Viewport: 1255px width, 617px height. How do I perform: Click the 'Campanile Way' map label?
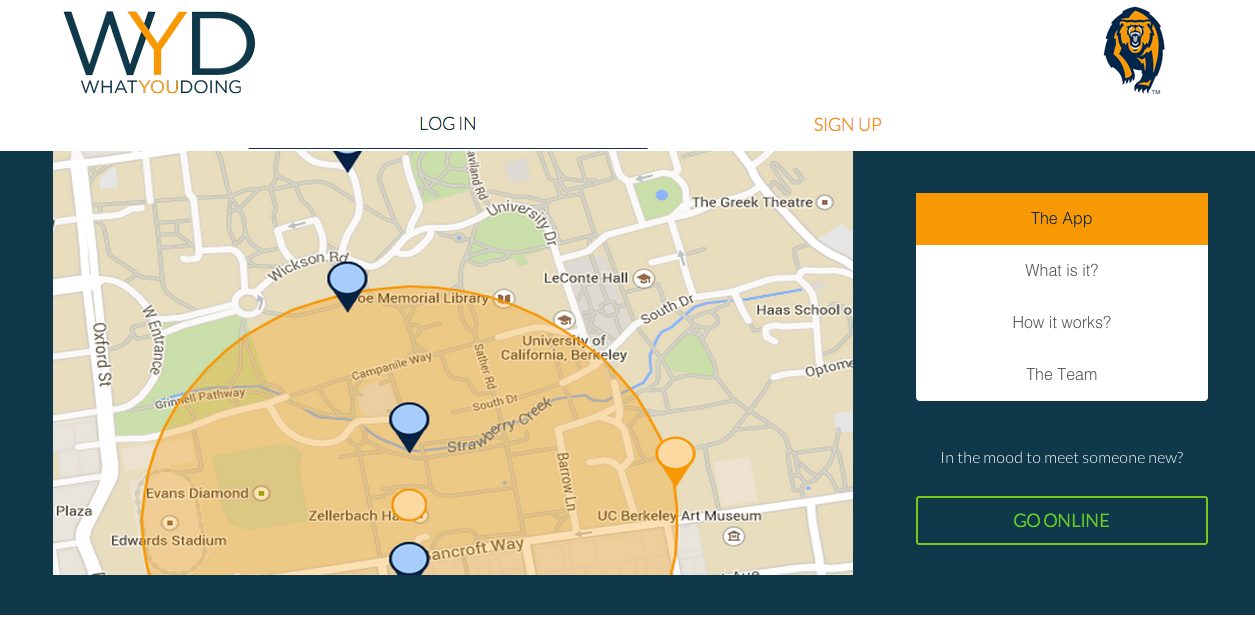(391, 365)
